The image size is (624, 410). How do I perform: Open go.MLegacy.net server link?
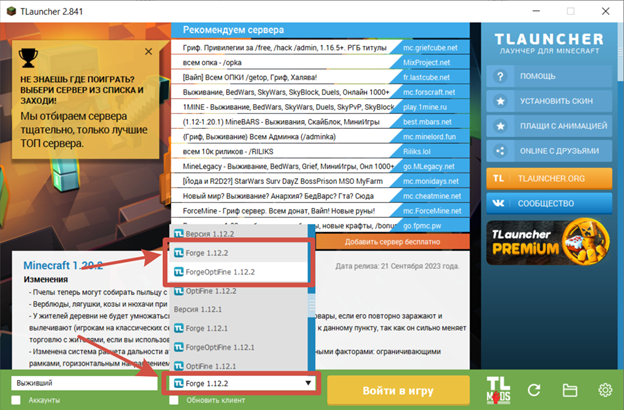pyautogui.click(x=429, y=166)
